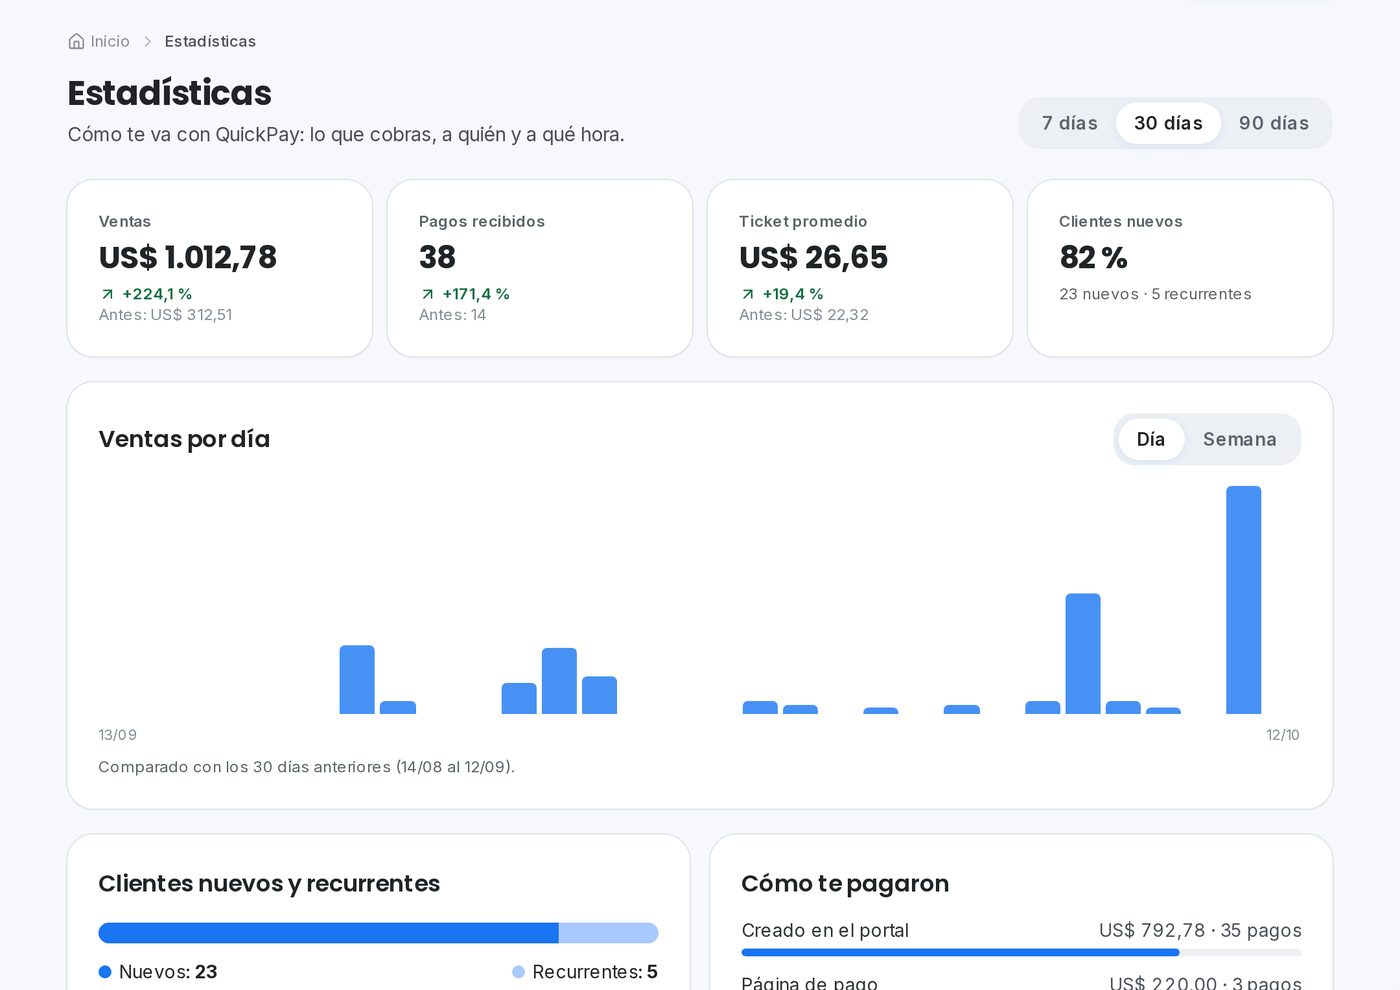Click the home icon in the breadcrumb
The width and height of the screenshot is (1400, 990).
[x=76, y=41]
